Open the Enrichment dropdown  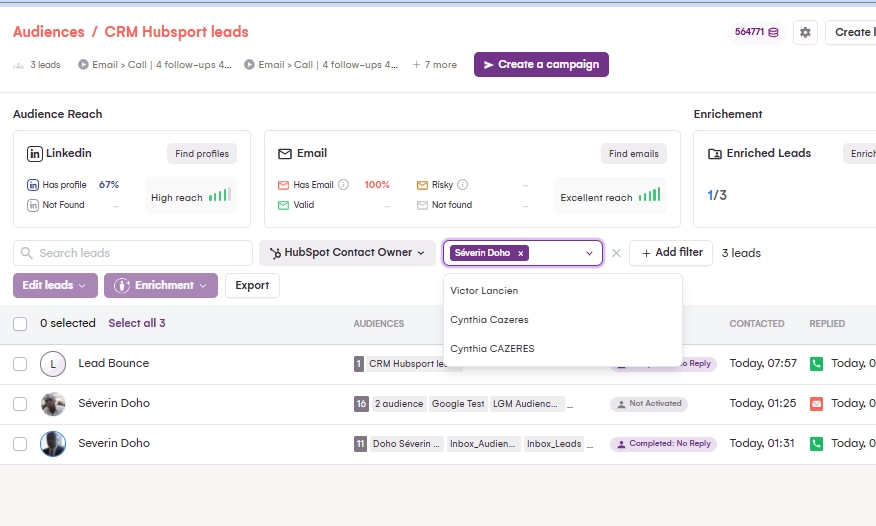tap(161, 285)
